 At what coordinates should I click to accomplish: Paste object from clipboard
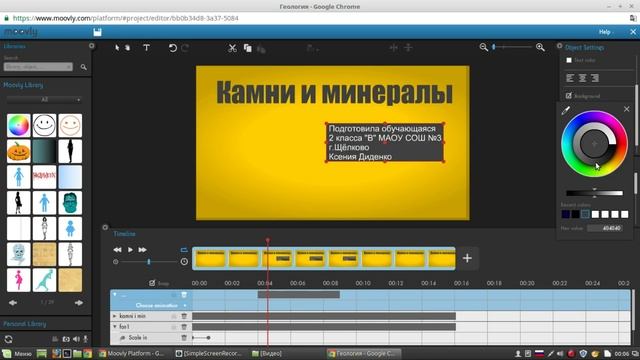(x=261, y=49)
